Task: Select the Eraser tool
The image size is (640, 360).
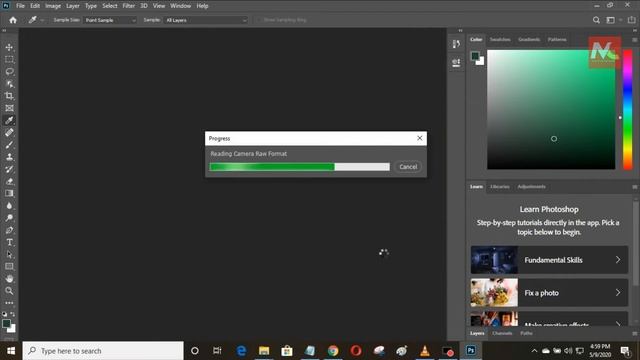Action: (x=9, y=182)
